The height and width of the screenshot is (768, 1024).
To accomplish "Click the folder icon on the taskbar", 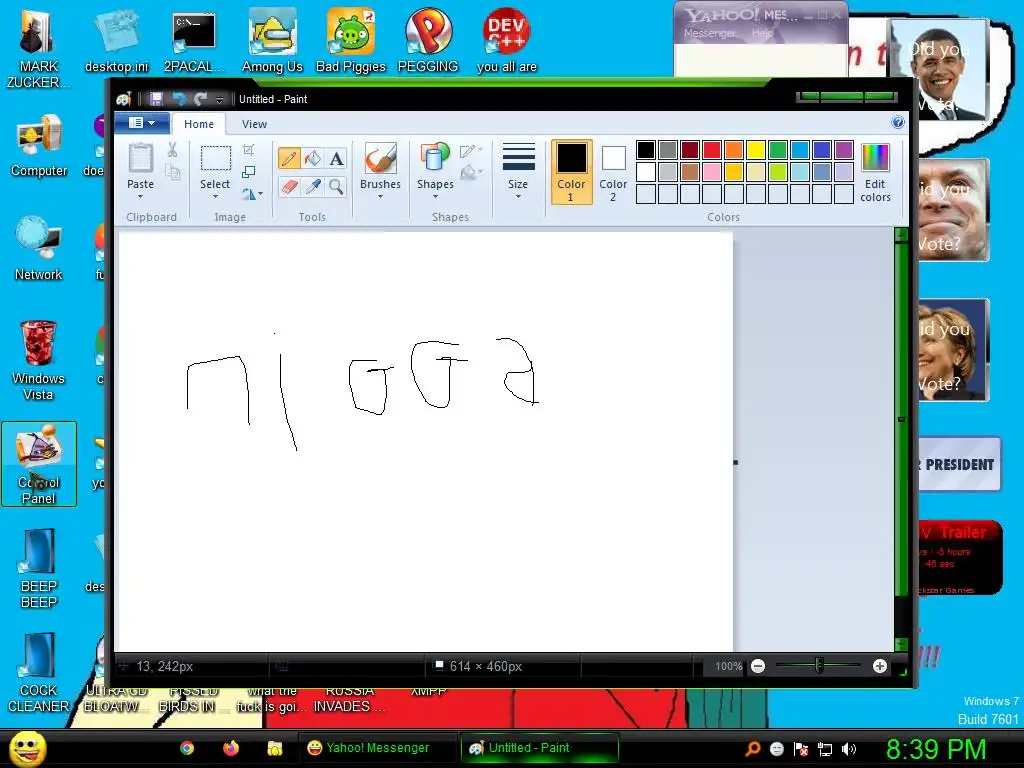I will 274,748.
